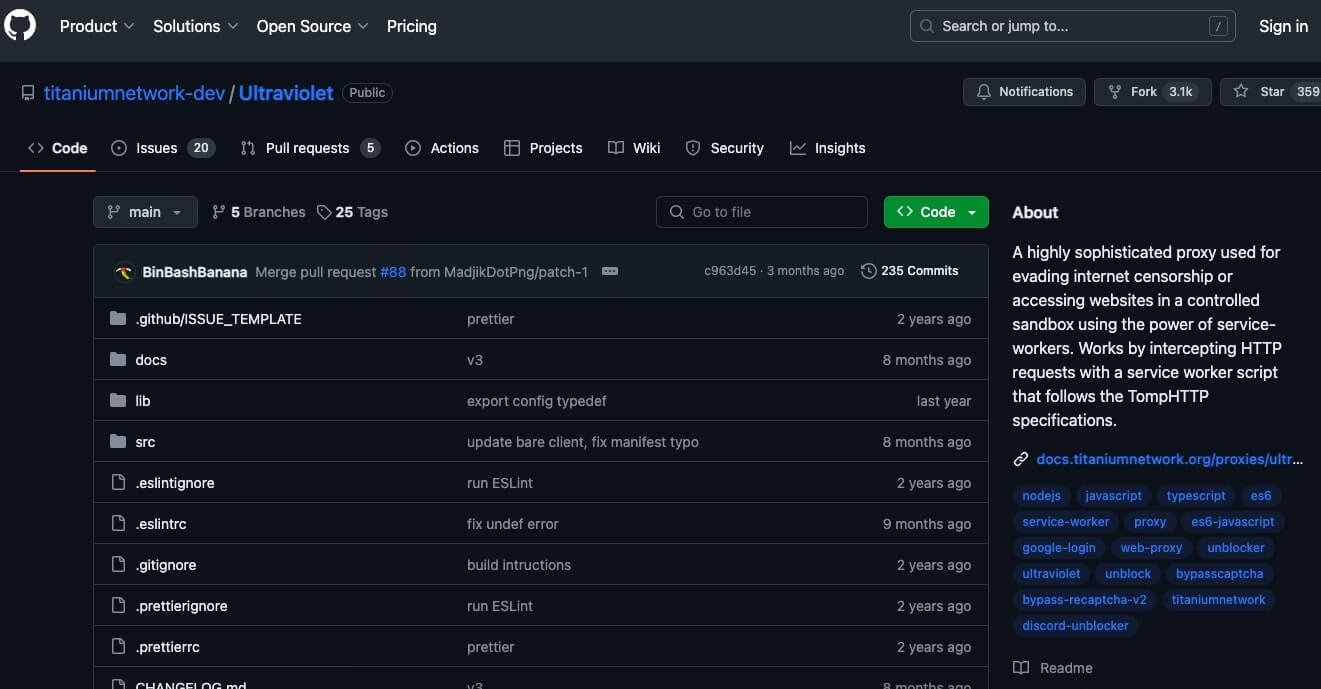The width and height of the screenshot is (1321, 689).
Task: Star the repository
Action: point(1272,91)
